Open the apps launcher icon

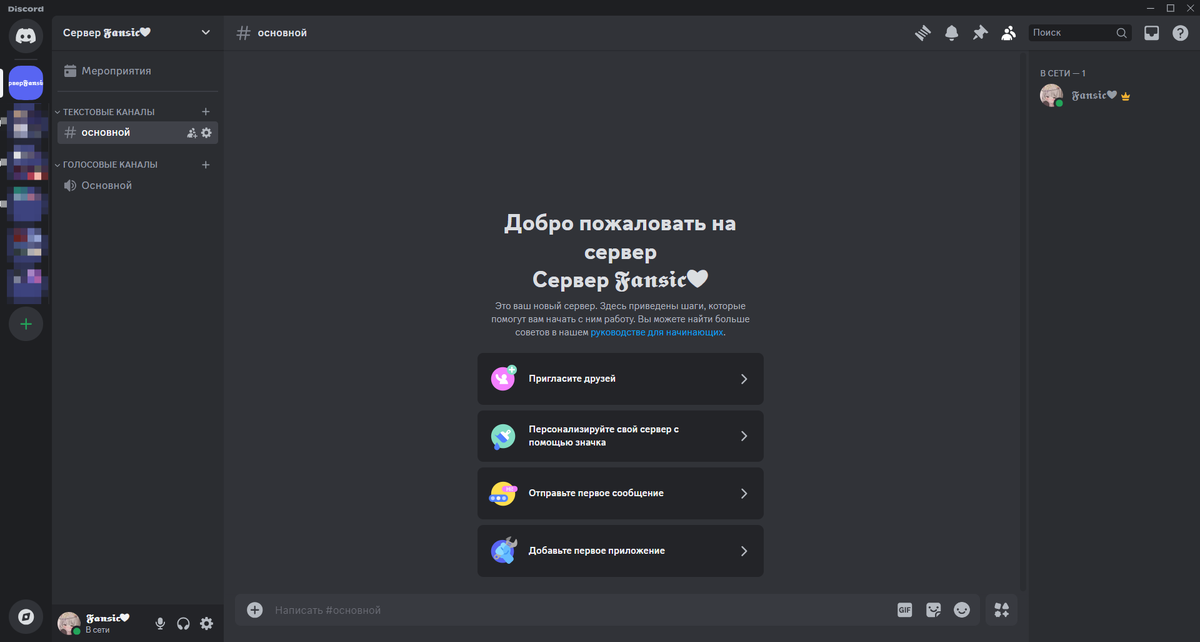[x=1002, y=610]
